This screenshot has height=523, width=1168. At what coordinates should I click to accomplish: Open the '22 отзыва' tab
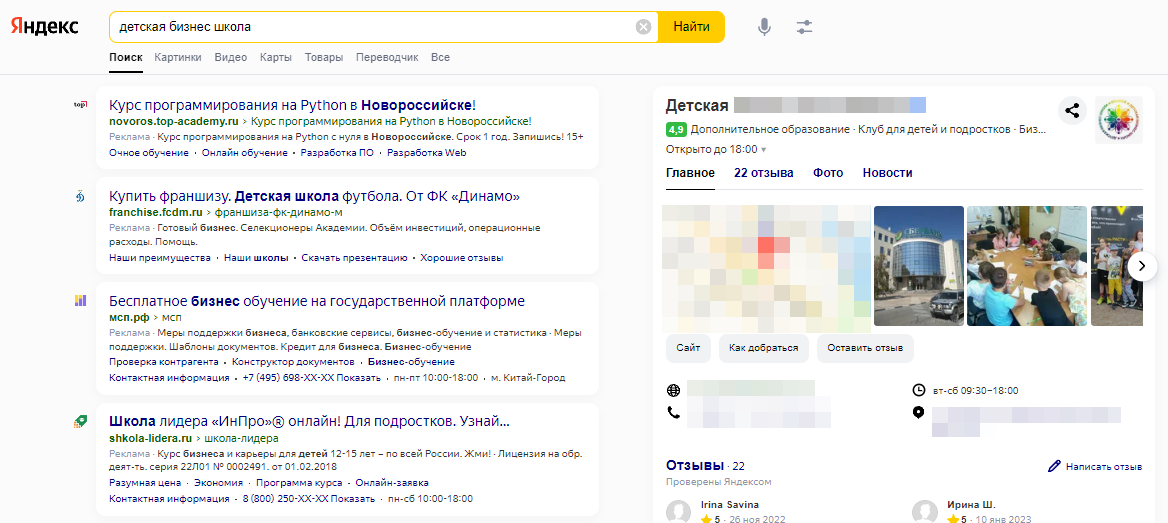point(763,173)
